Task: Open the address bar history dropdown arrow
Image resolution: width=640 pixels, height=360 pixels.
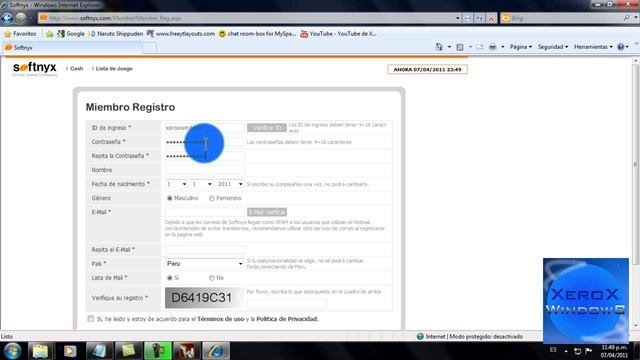Action: pyautogui.click(x=458, y=18)
